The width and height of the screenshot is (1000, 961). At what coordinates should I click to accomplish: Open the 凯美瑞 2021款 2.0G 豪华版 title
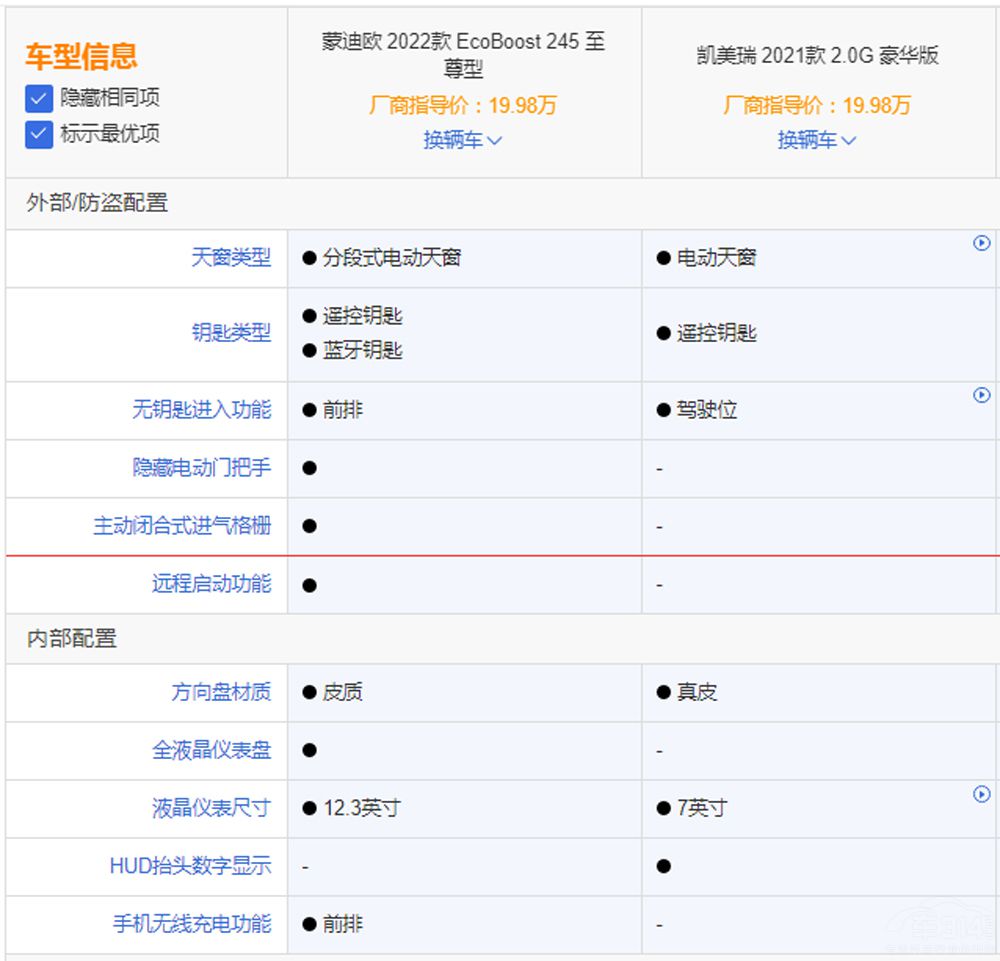tap(817, 55)
